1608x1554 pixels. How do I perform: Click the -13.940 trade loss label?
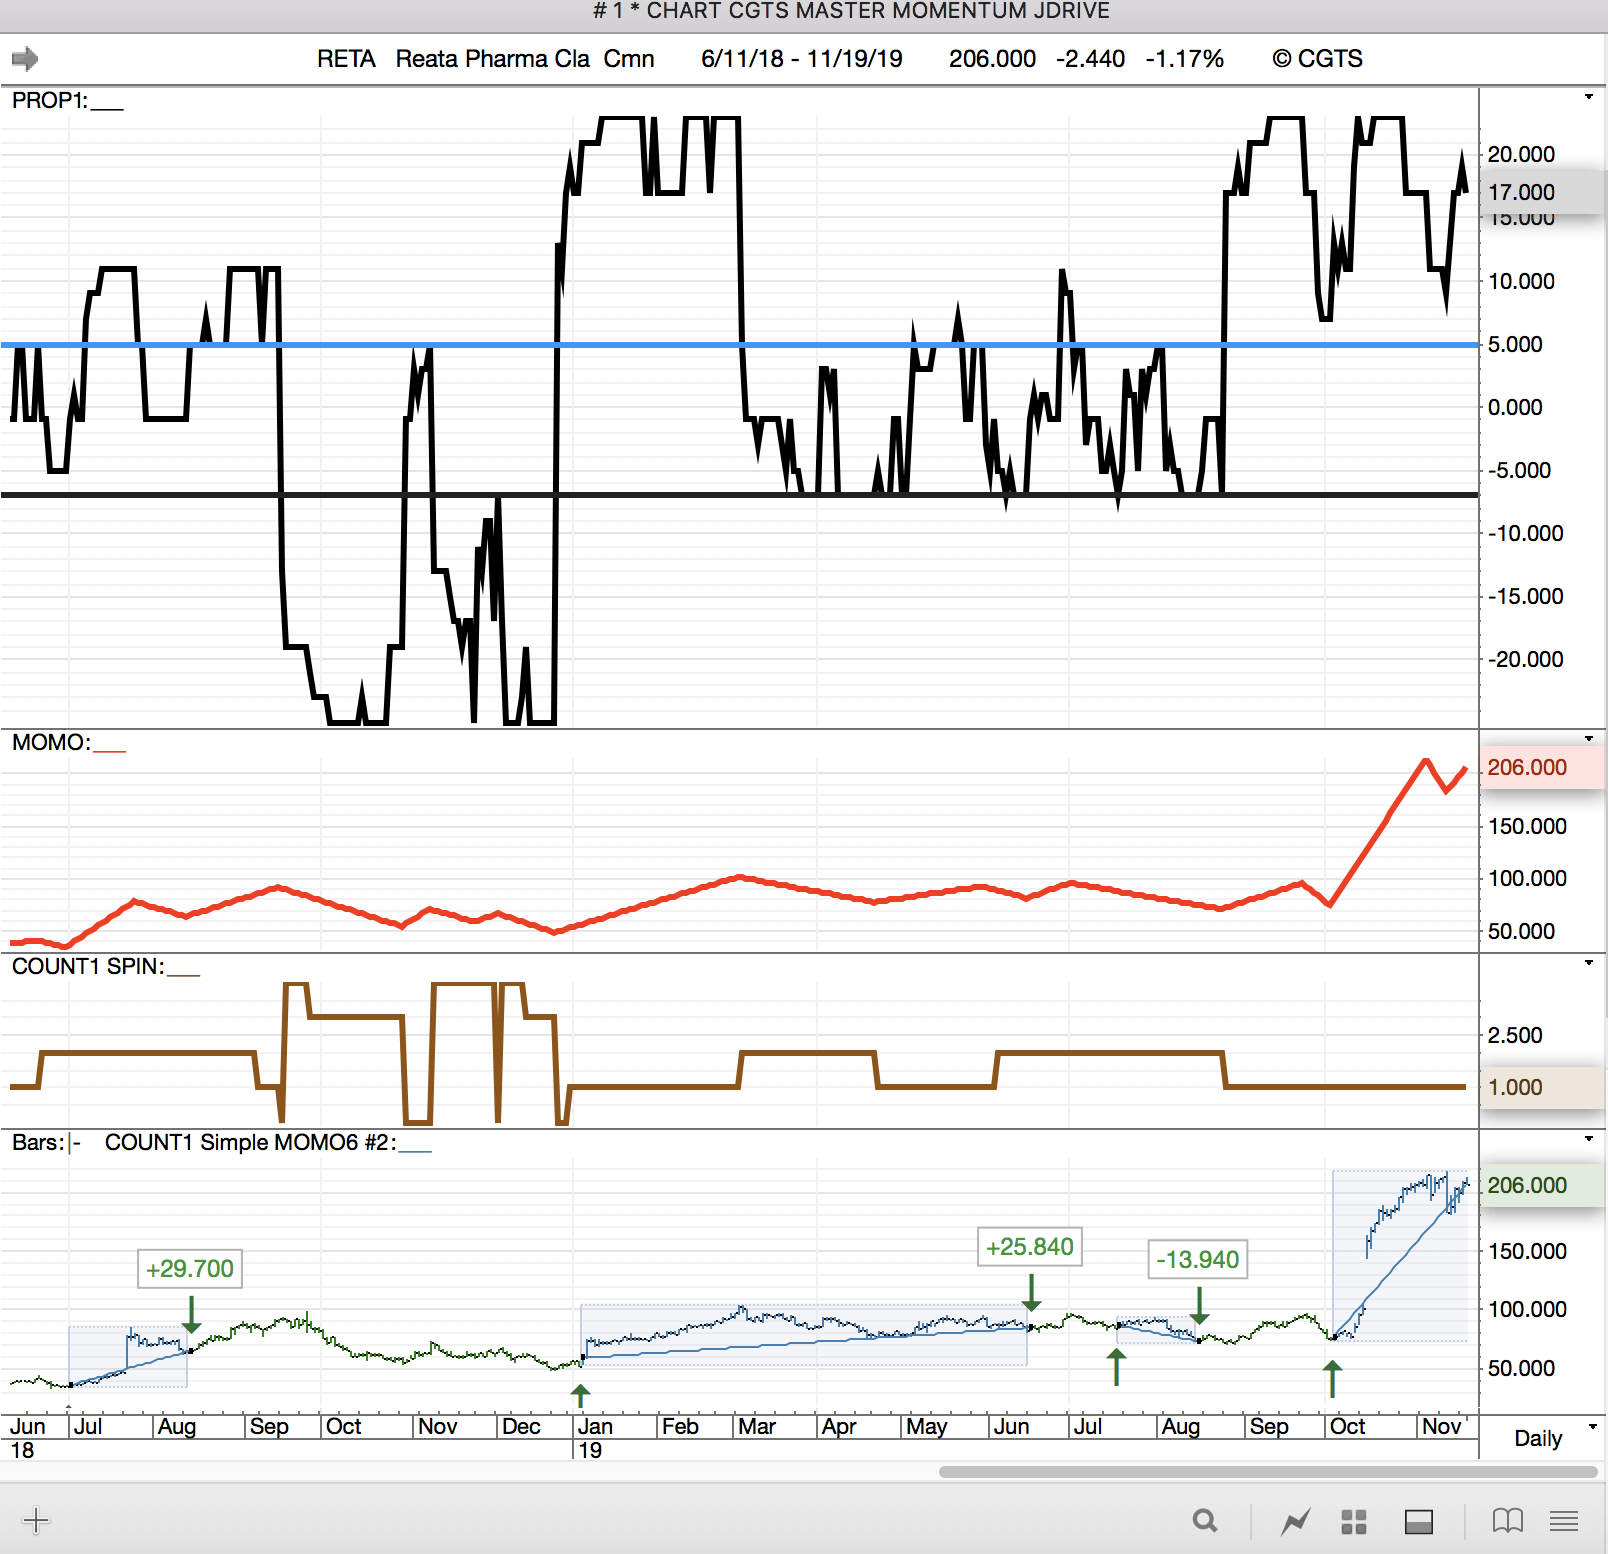click(x=1198, y=1260)
